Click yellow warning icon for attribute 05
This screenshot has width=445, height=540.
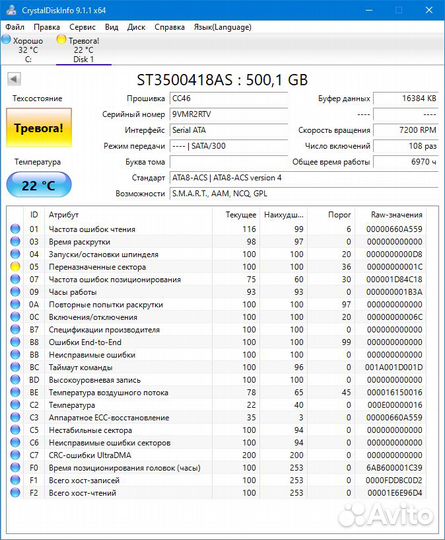click(15, 267)
